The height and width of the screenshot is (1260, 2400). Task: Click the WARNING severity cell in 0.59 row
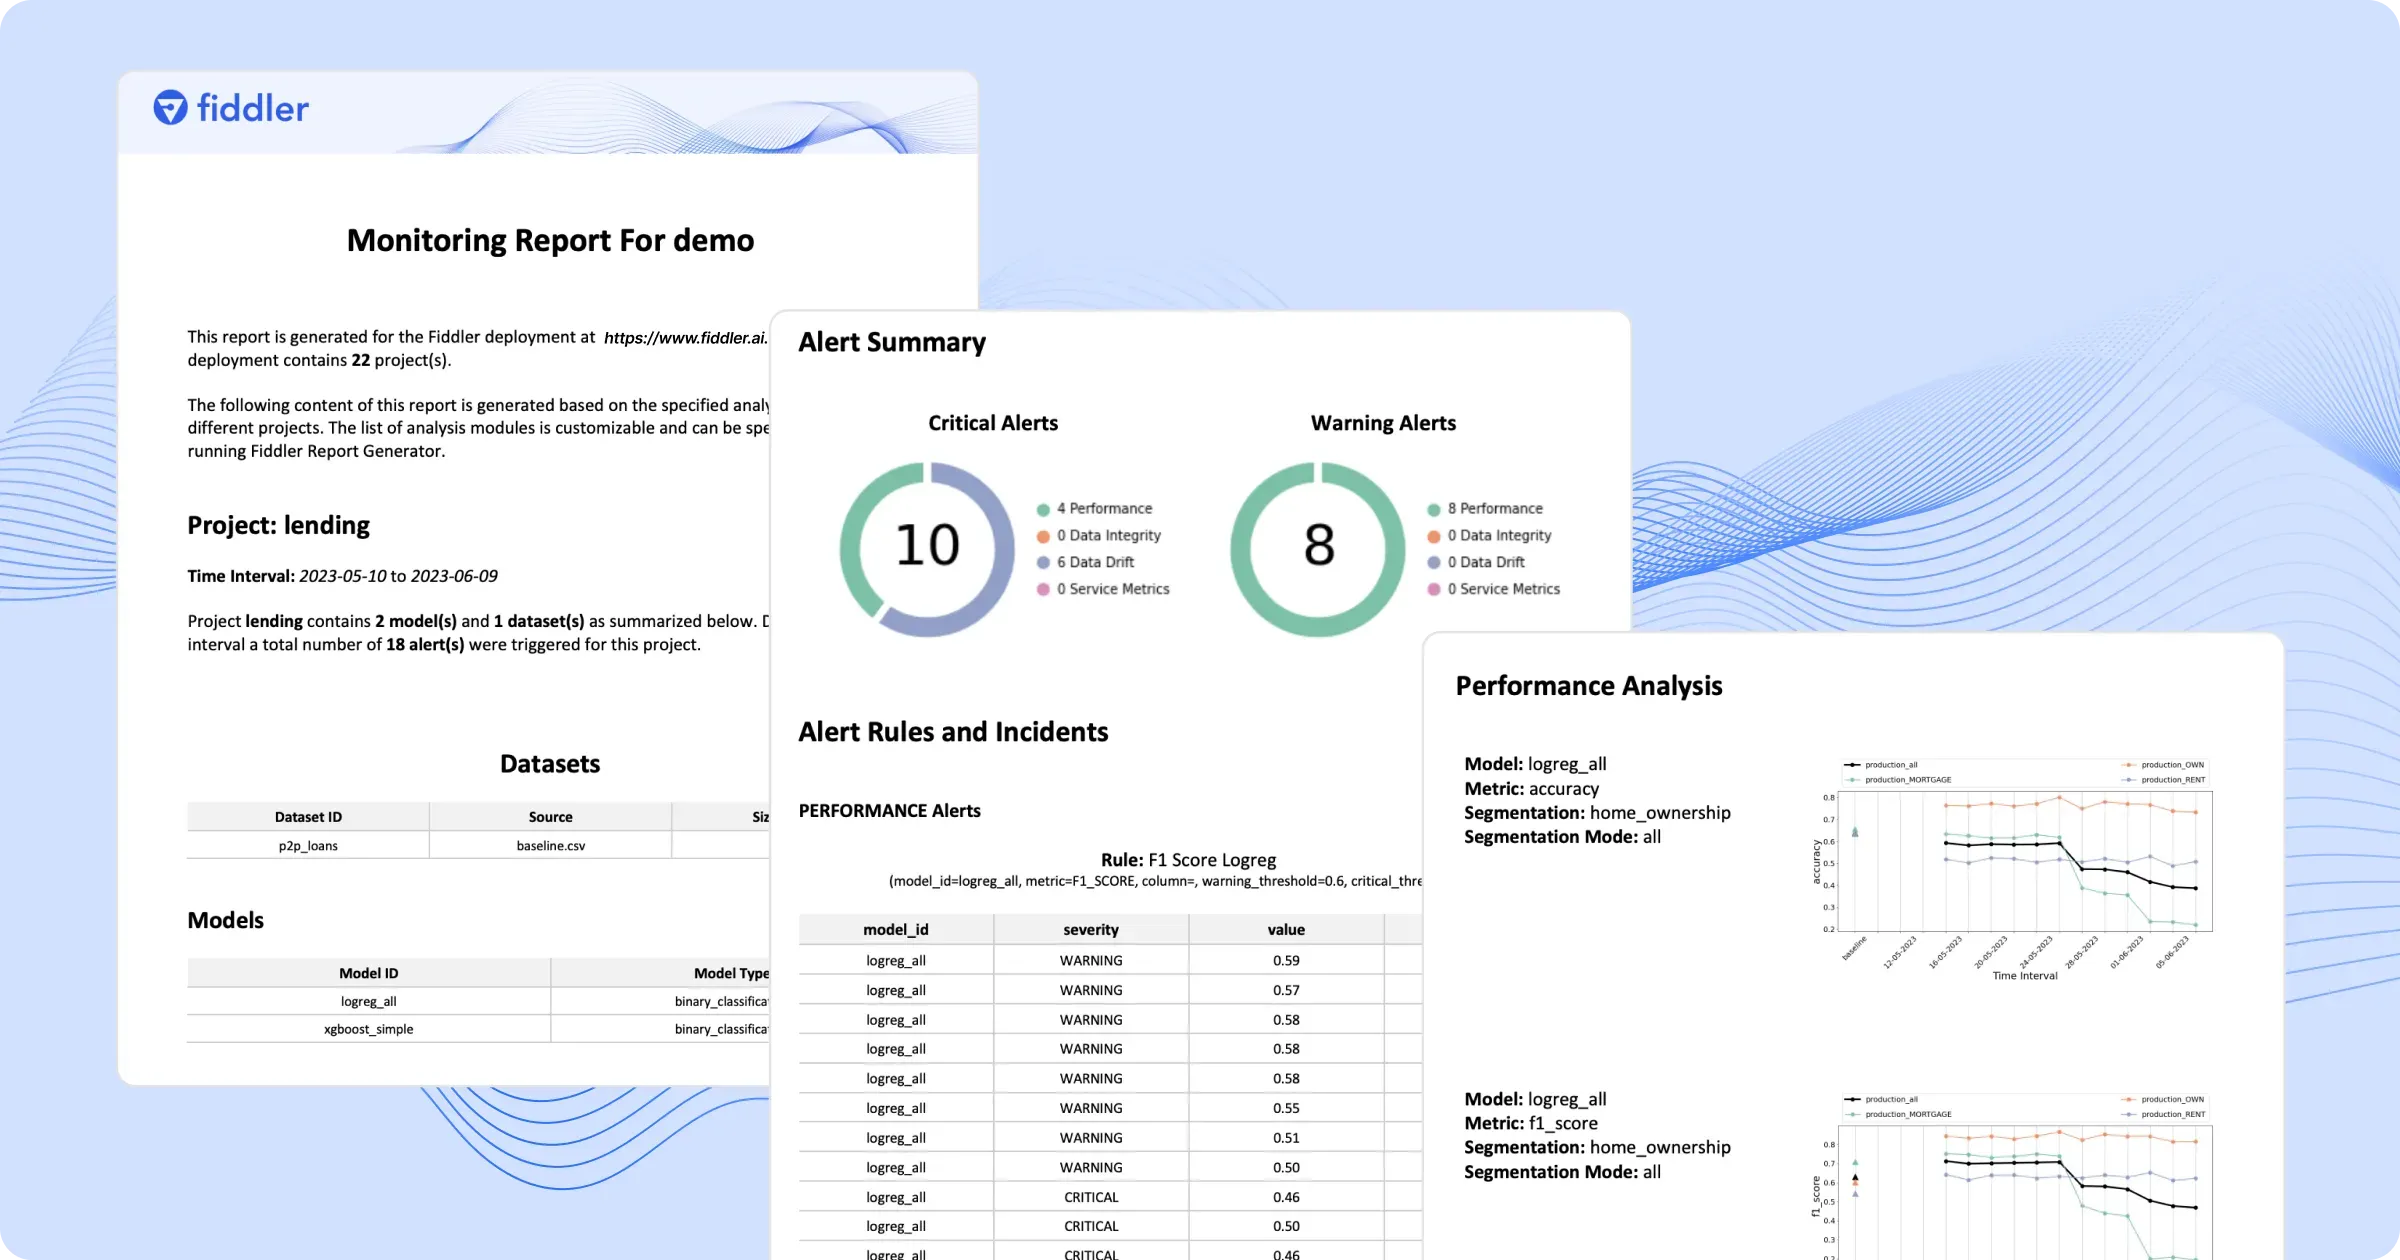pos(1091,960)
